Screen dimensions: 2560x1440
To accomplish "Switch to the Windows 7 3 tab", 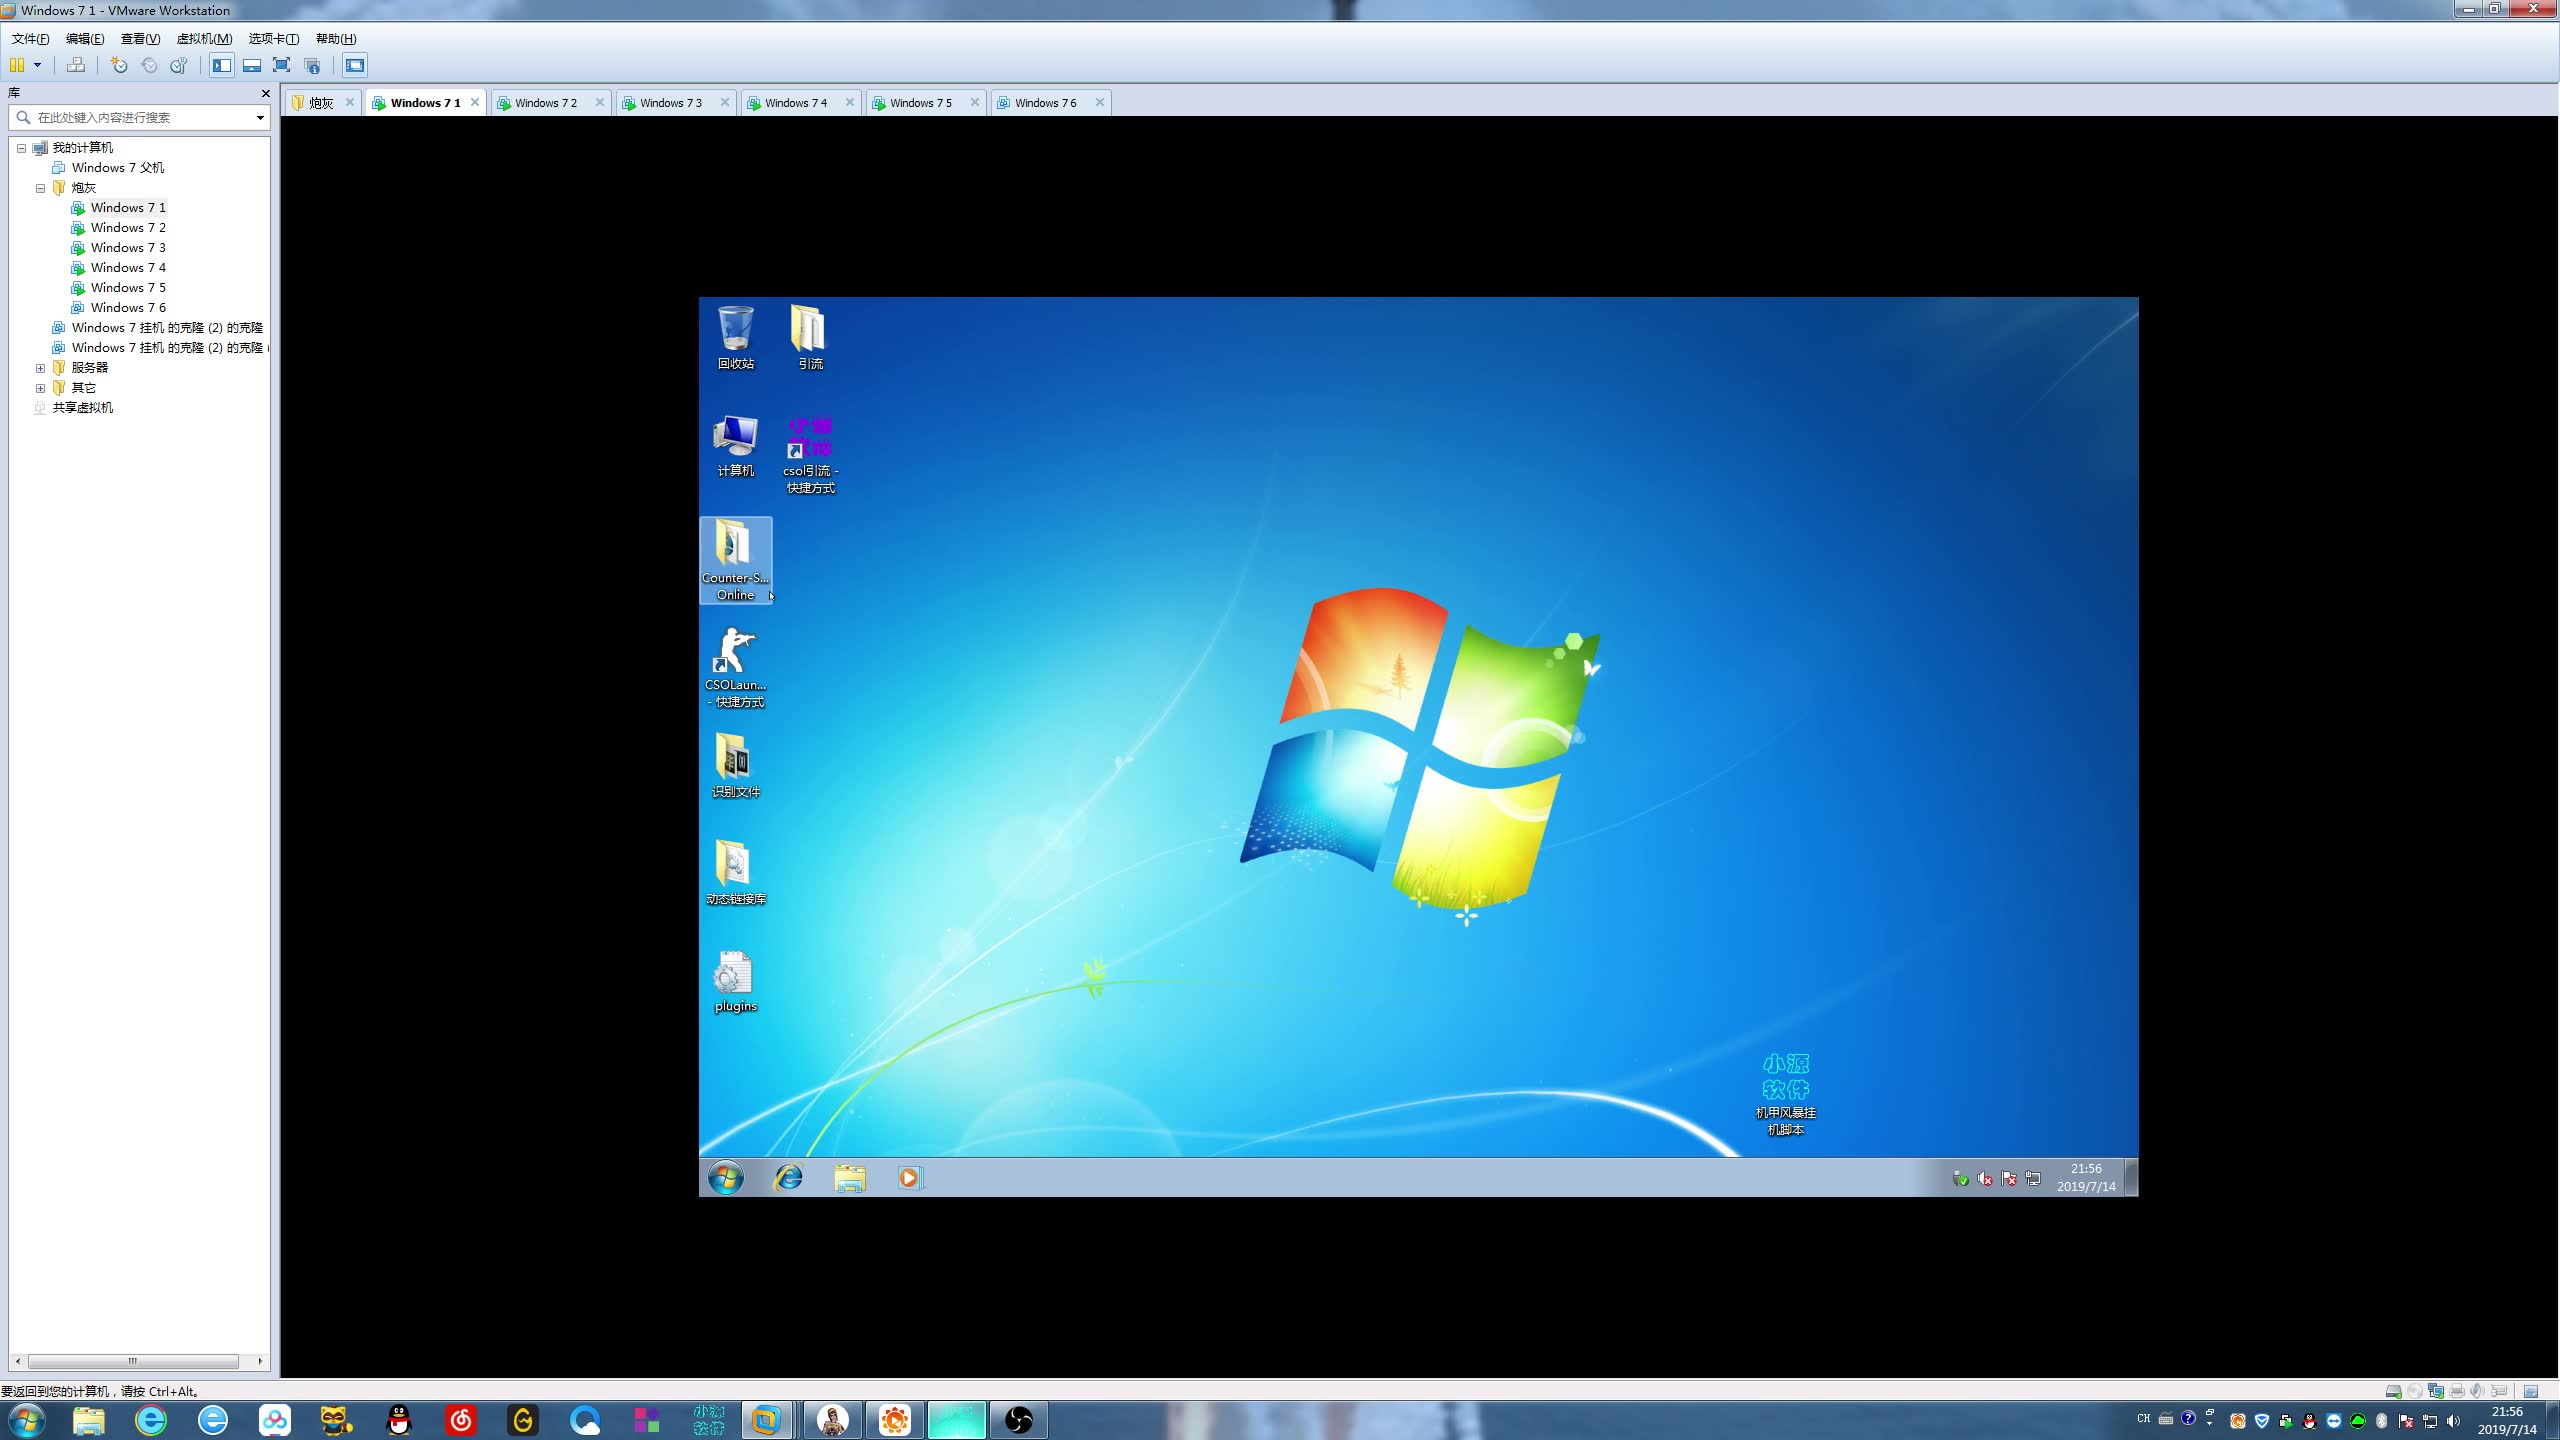I will click(670, 103).
